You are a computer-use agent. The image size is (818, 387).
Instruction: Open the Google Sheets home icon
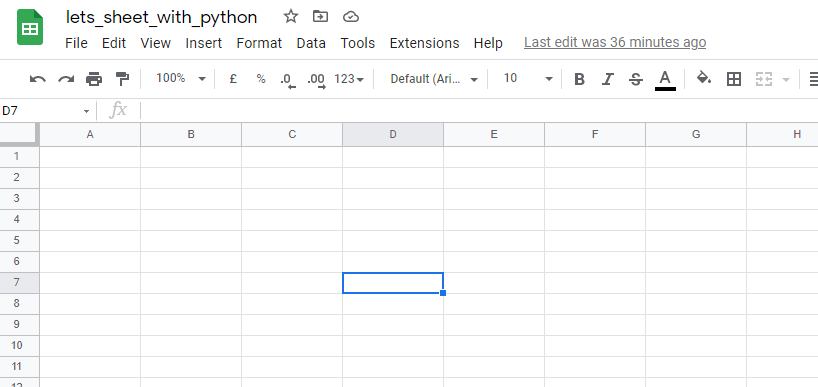pyautogui.click(x=30, y=27)
